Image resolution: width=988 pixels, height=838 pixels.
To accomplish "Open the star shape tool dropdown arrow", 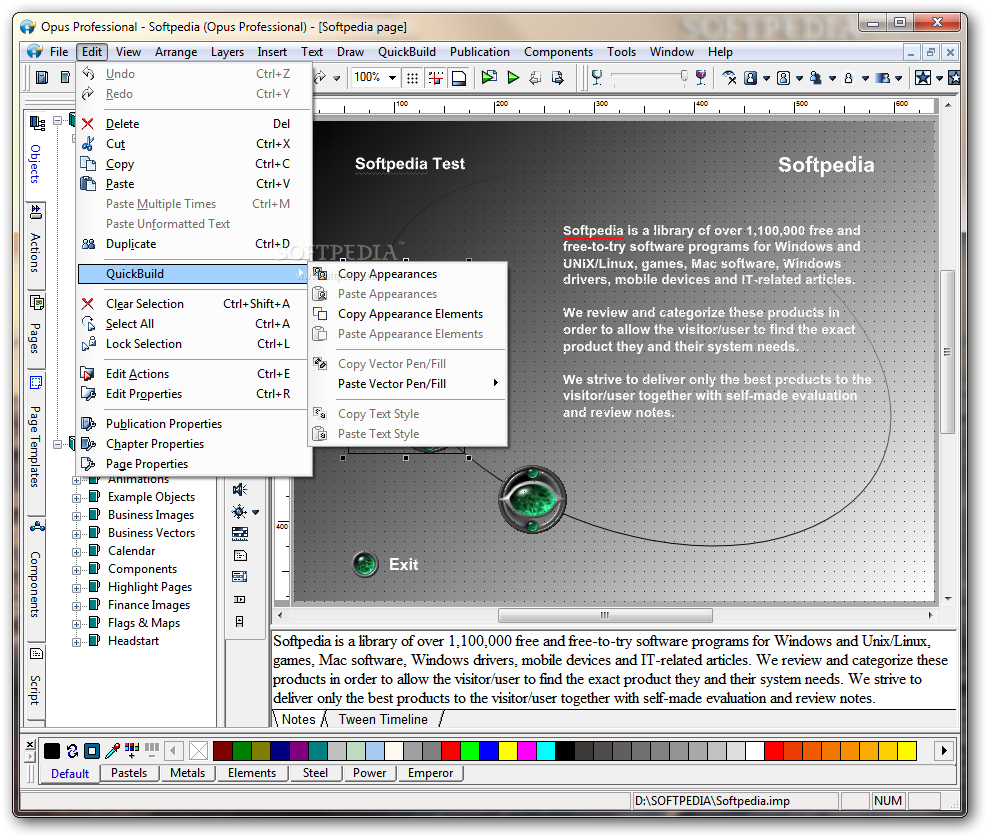I will (x=939, y=78).
